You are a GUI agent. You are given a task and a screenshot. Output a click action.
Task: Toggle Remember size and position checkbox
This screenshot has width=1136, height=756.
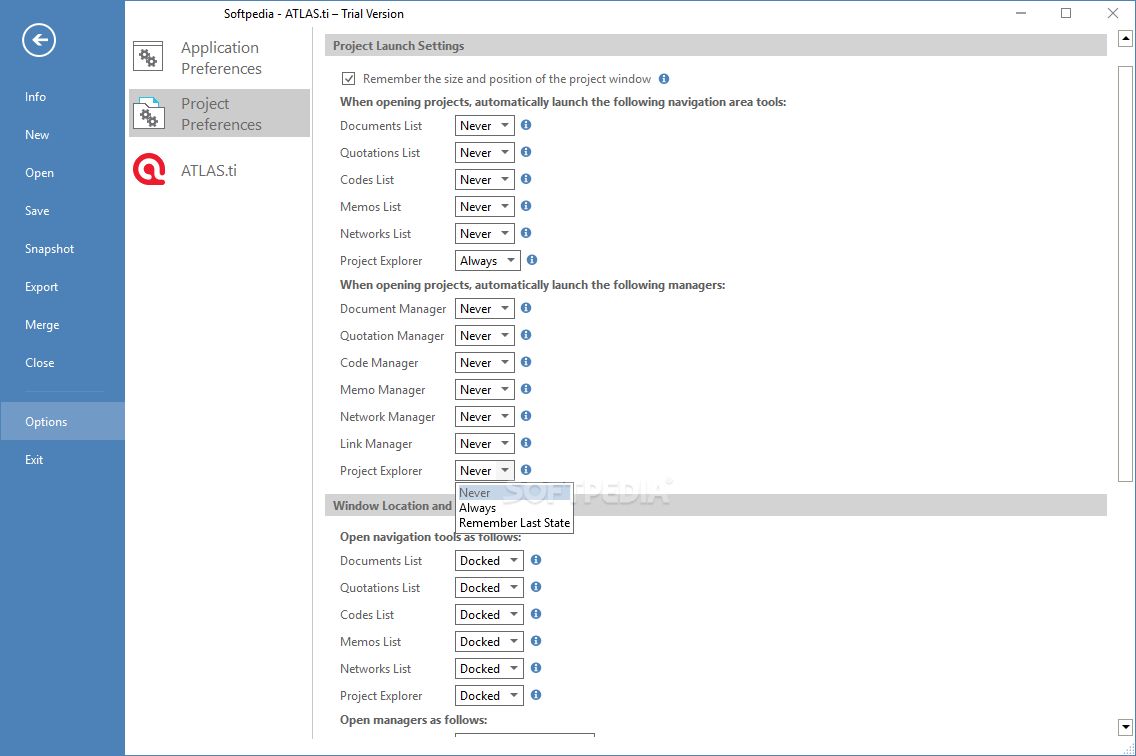point(348,78)
